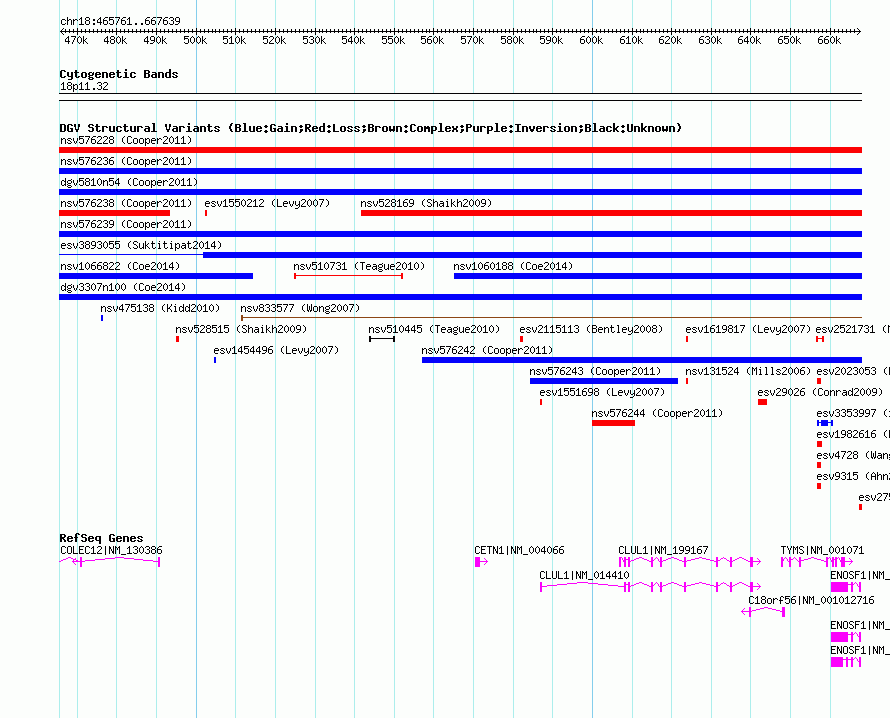Open the CLUL1|NM_014410 transcript label
The image size is (890, 718).
point(584,575)
